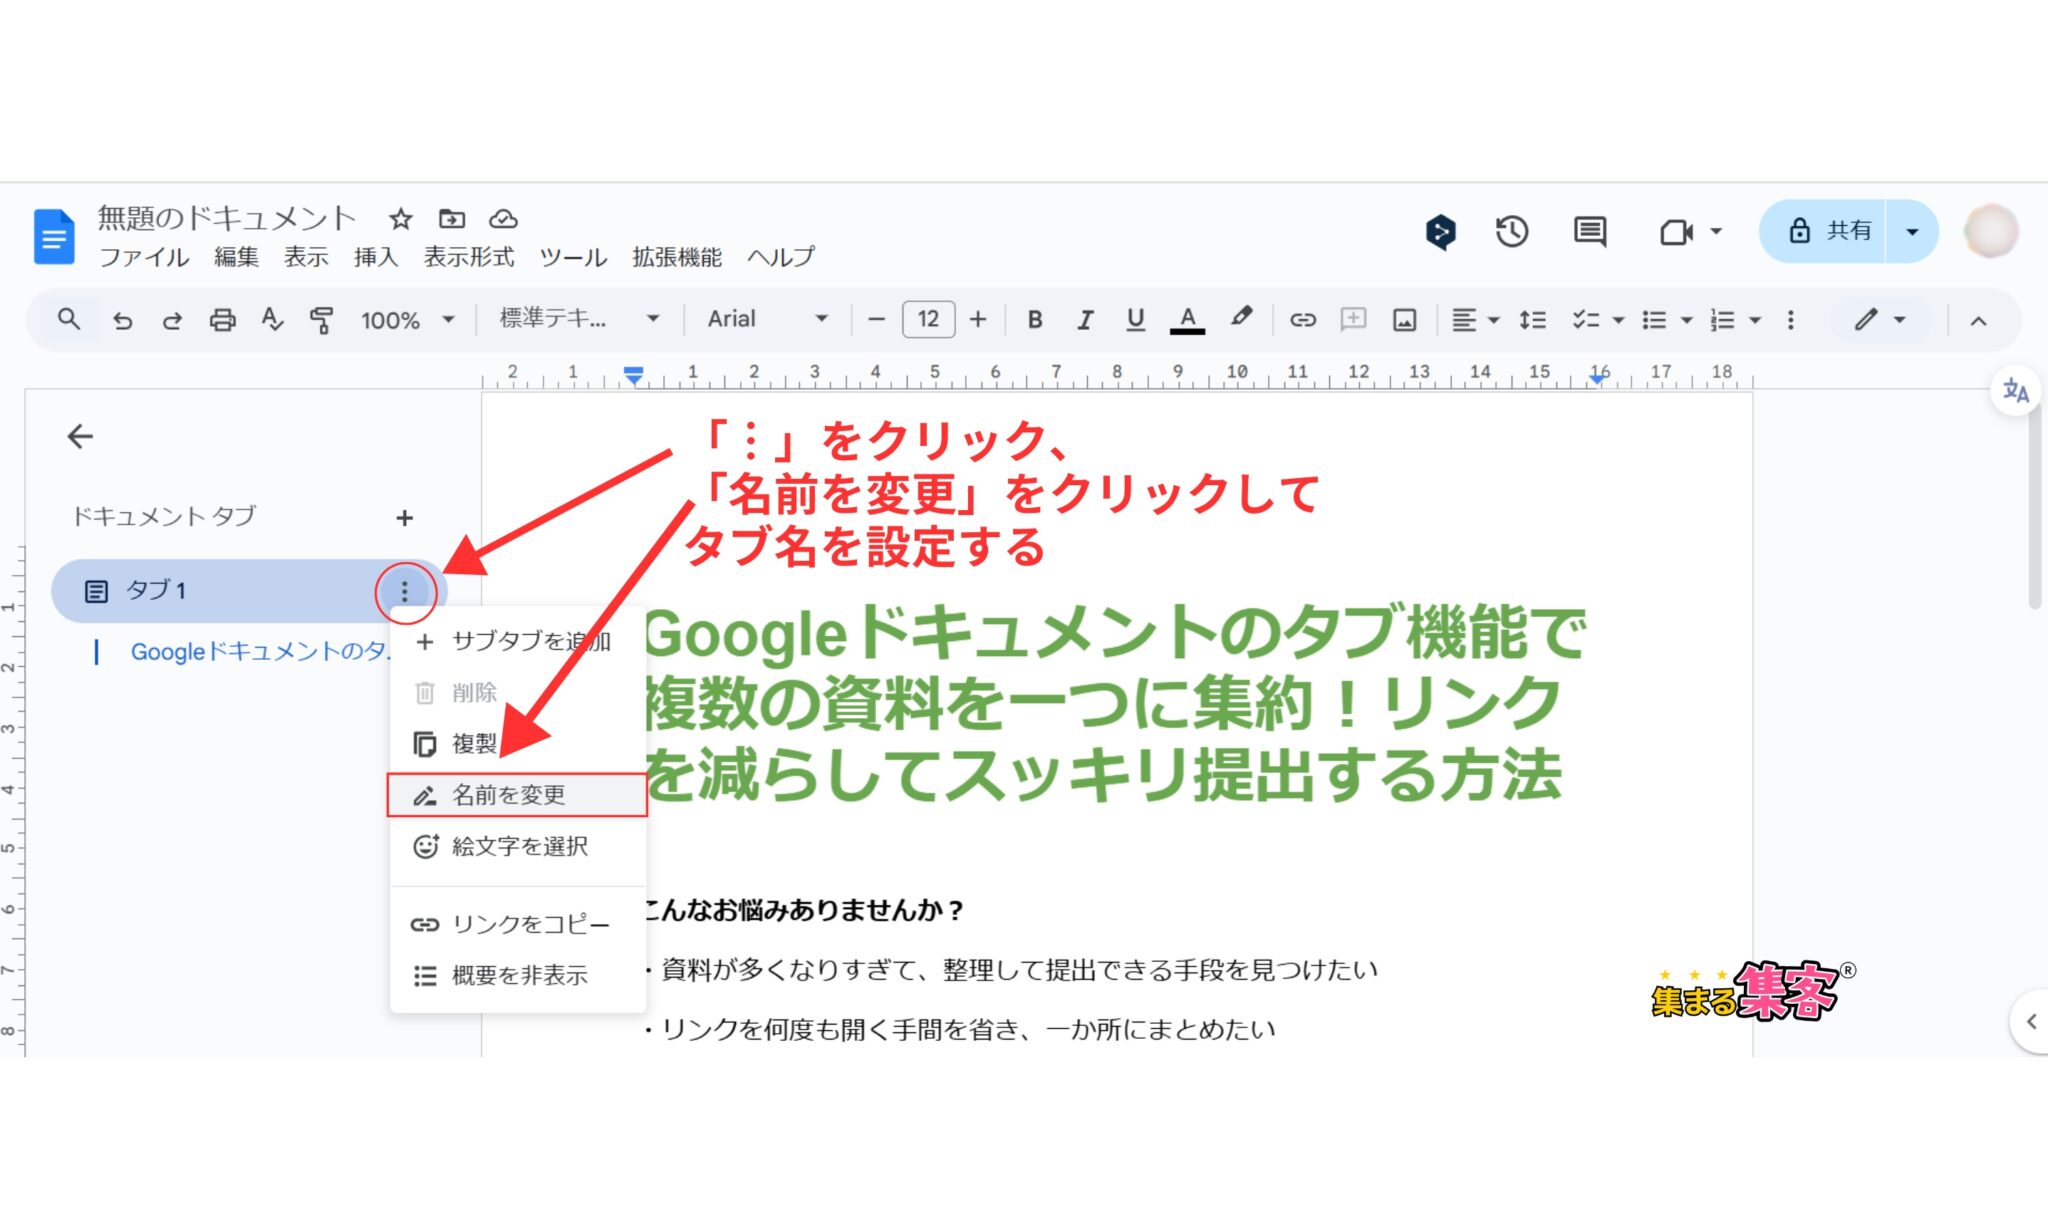This screenshot has height=1229, width=2048.
Task: Open the ヘルプ menu
Action: (780, 257)
